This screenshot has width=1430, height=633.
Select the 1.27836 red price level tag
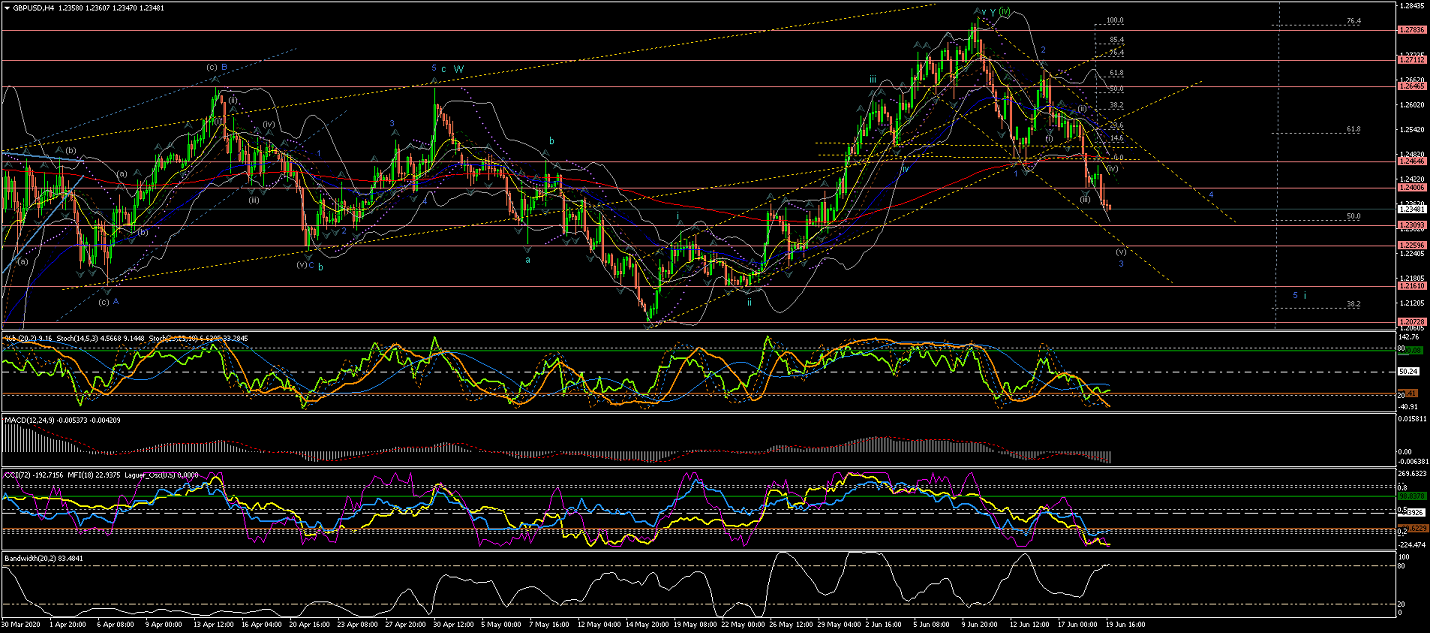pos(1411,30)
